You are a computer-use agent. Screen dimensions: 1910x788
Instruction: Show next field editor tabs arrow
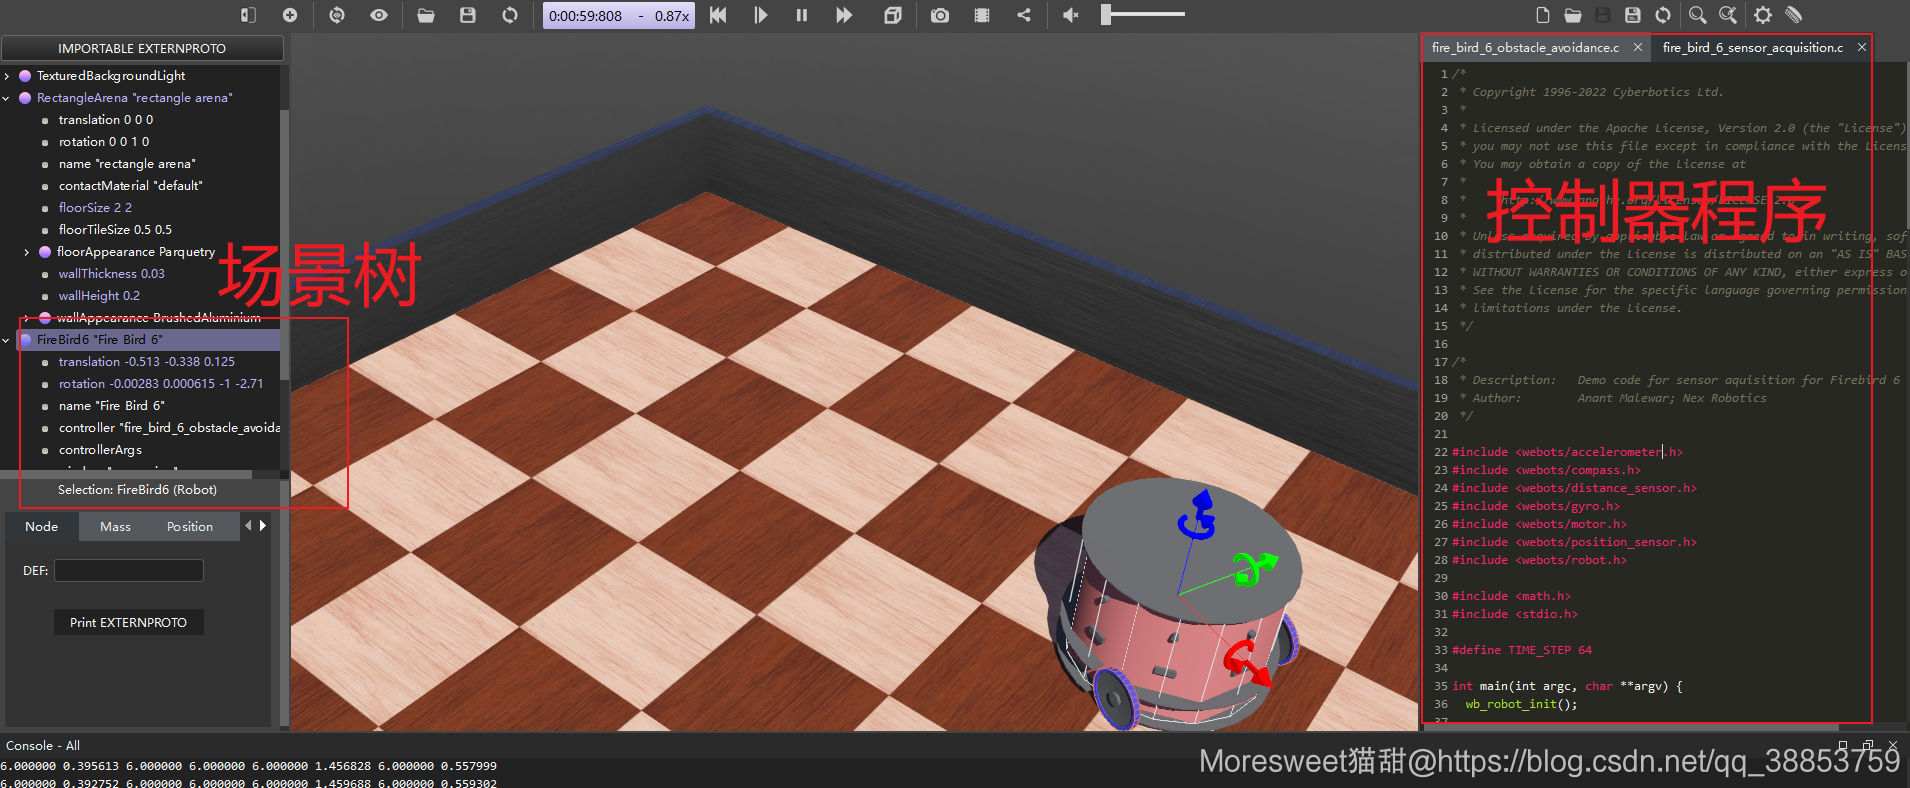coord(263,526)
